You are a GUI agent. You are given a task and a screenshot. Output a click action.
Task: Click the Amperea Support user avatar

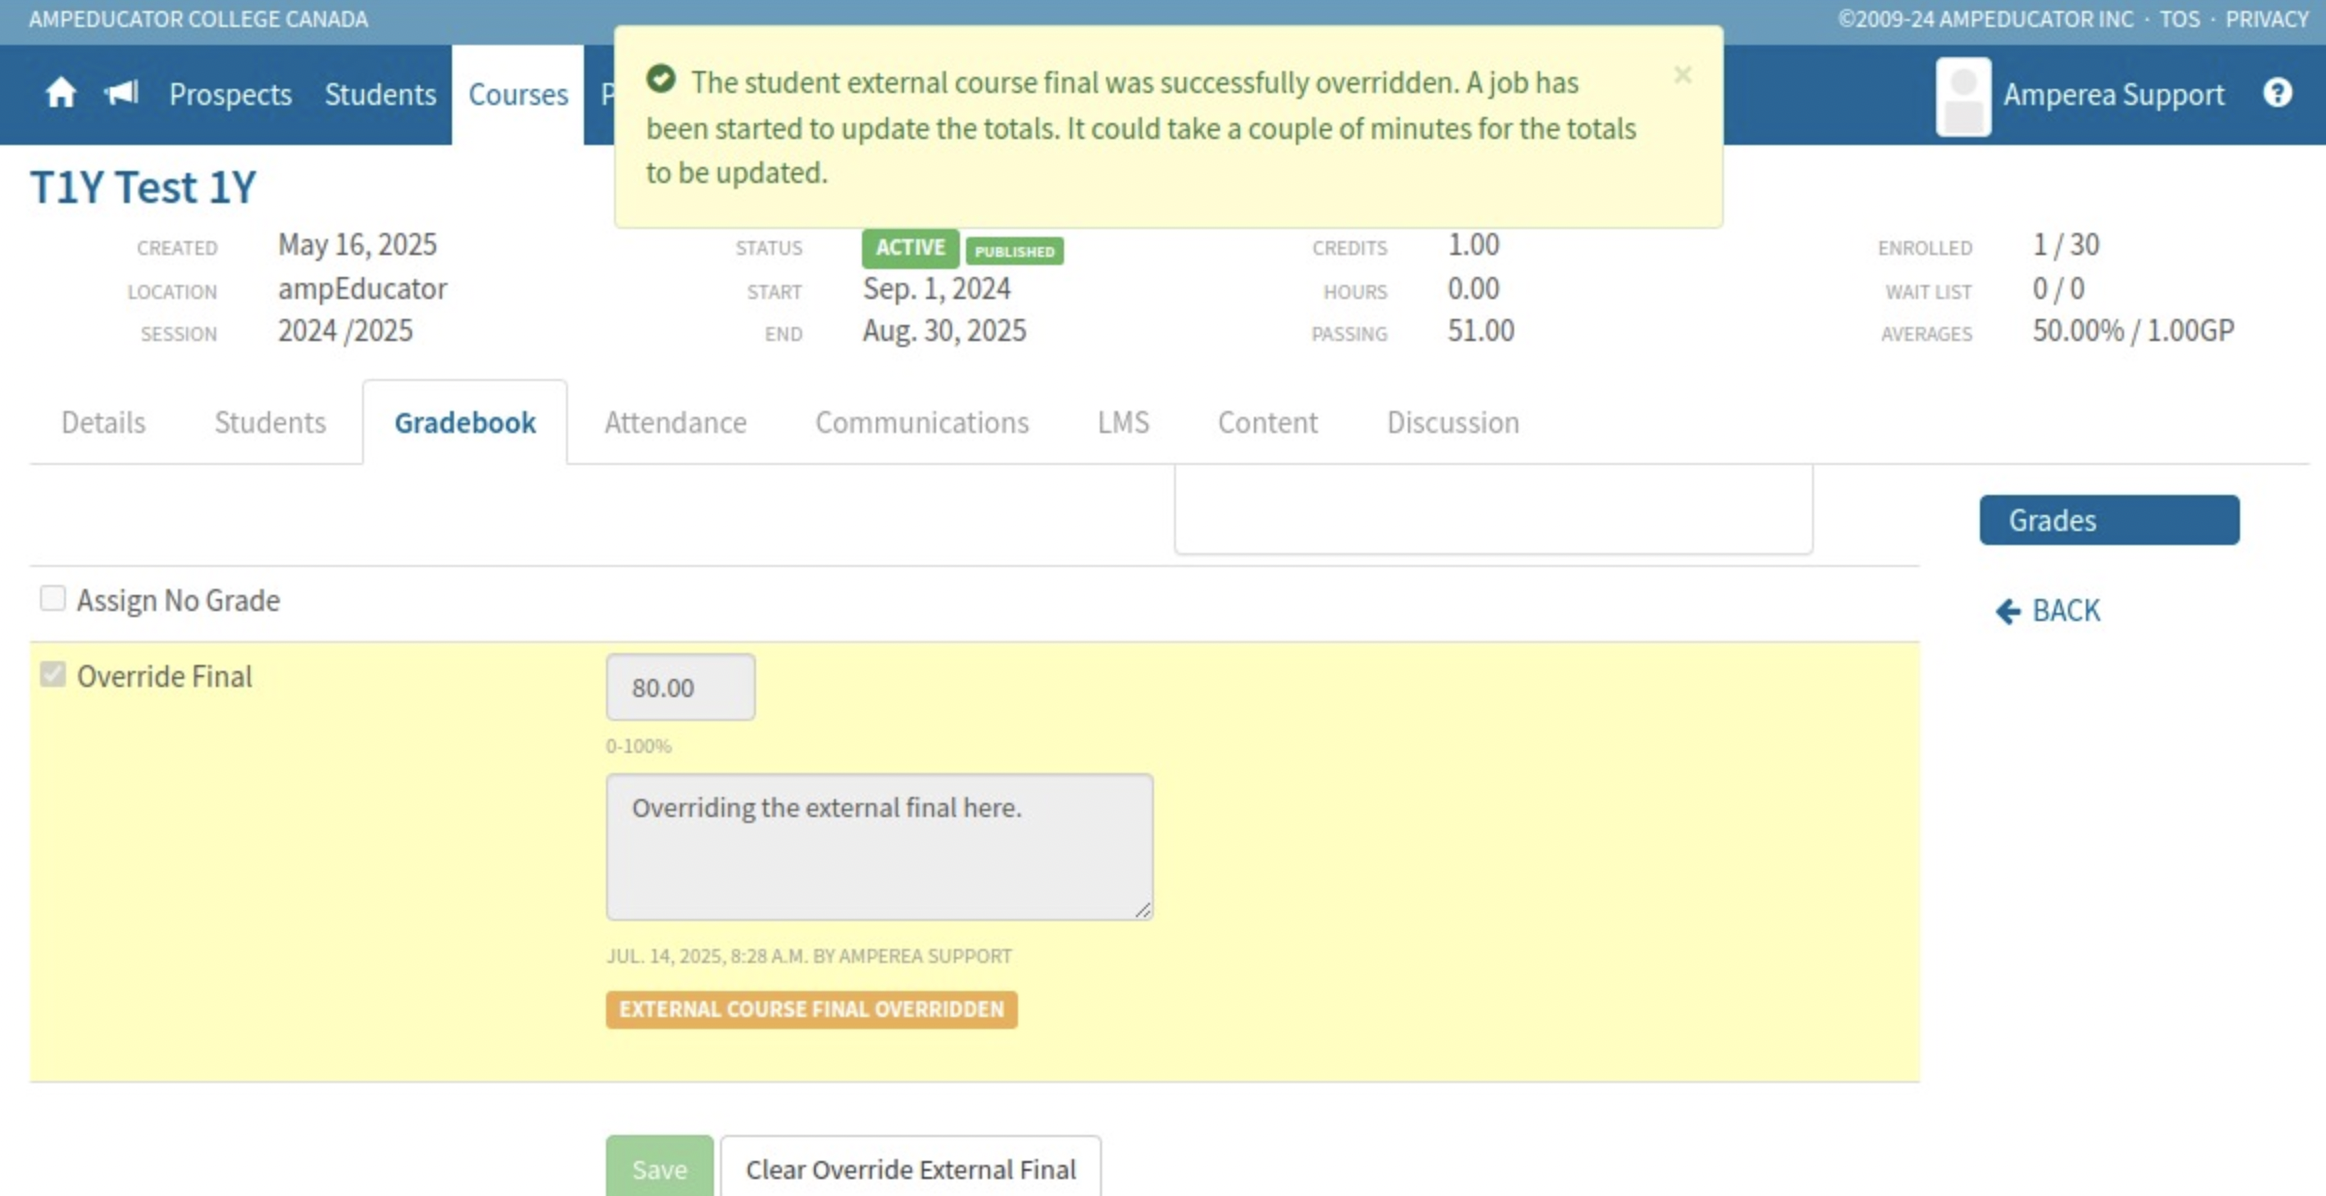[1962, 96]
